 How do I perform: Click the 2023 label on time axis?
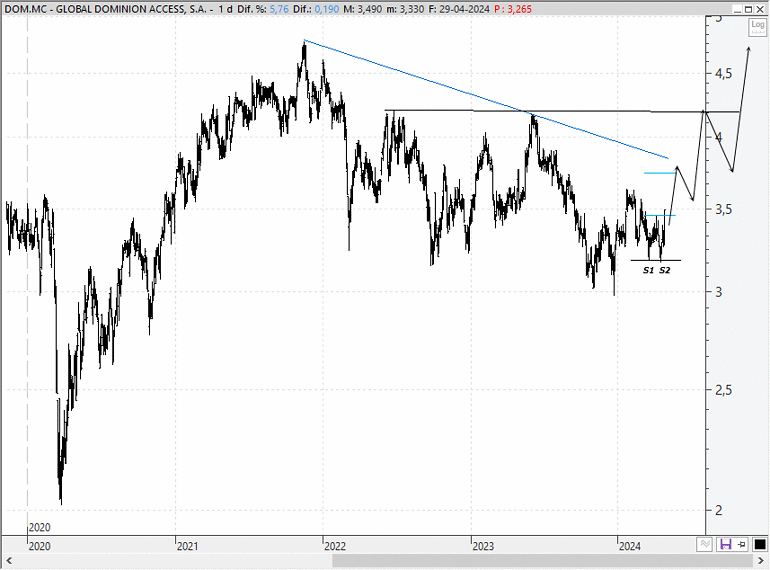[x=483, y=546]
